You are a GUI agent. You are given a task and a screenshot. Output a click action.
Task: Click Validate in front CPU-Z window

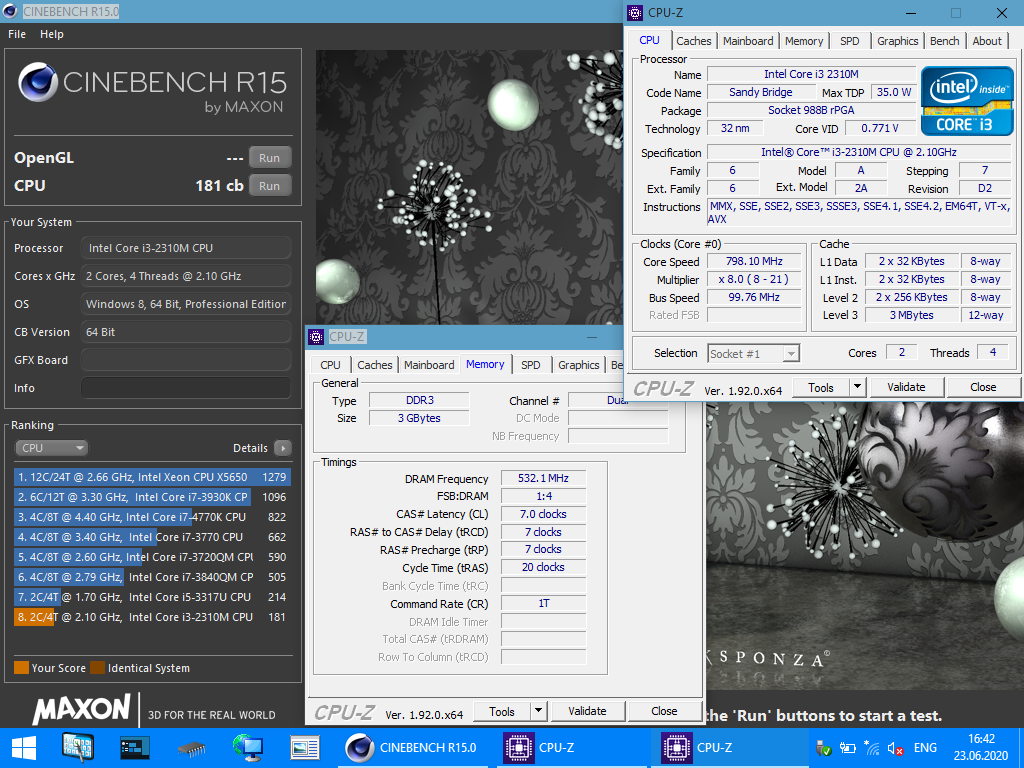pos(906,387)
